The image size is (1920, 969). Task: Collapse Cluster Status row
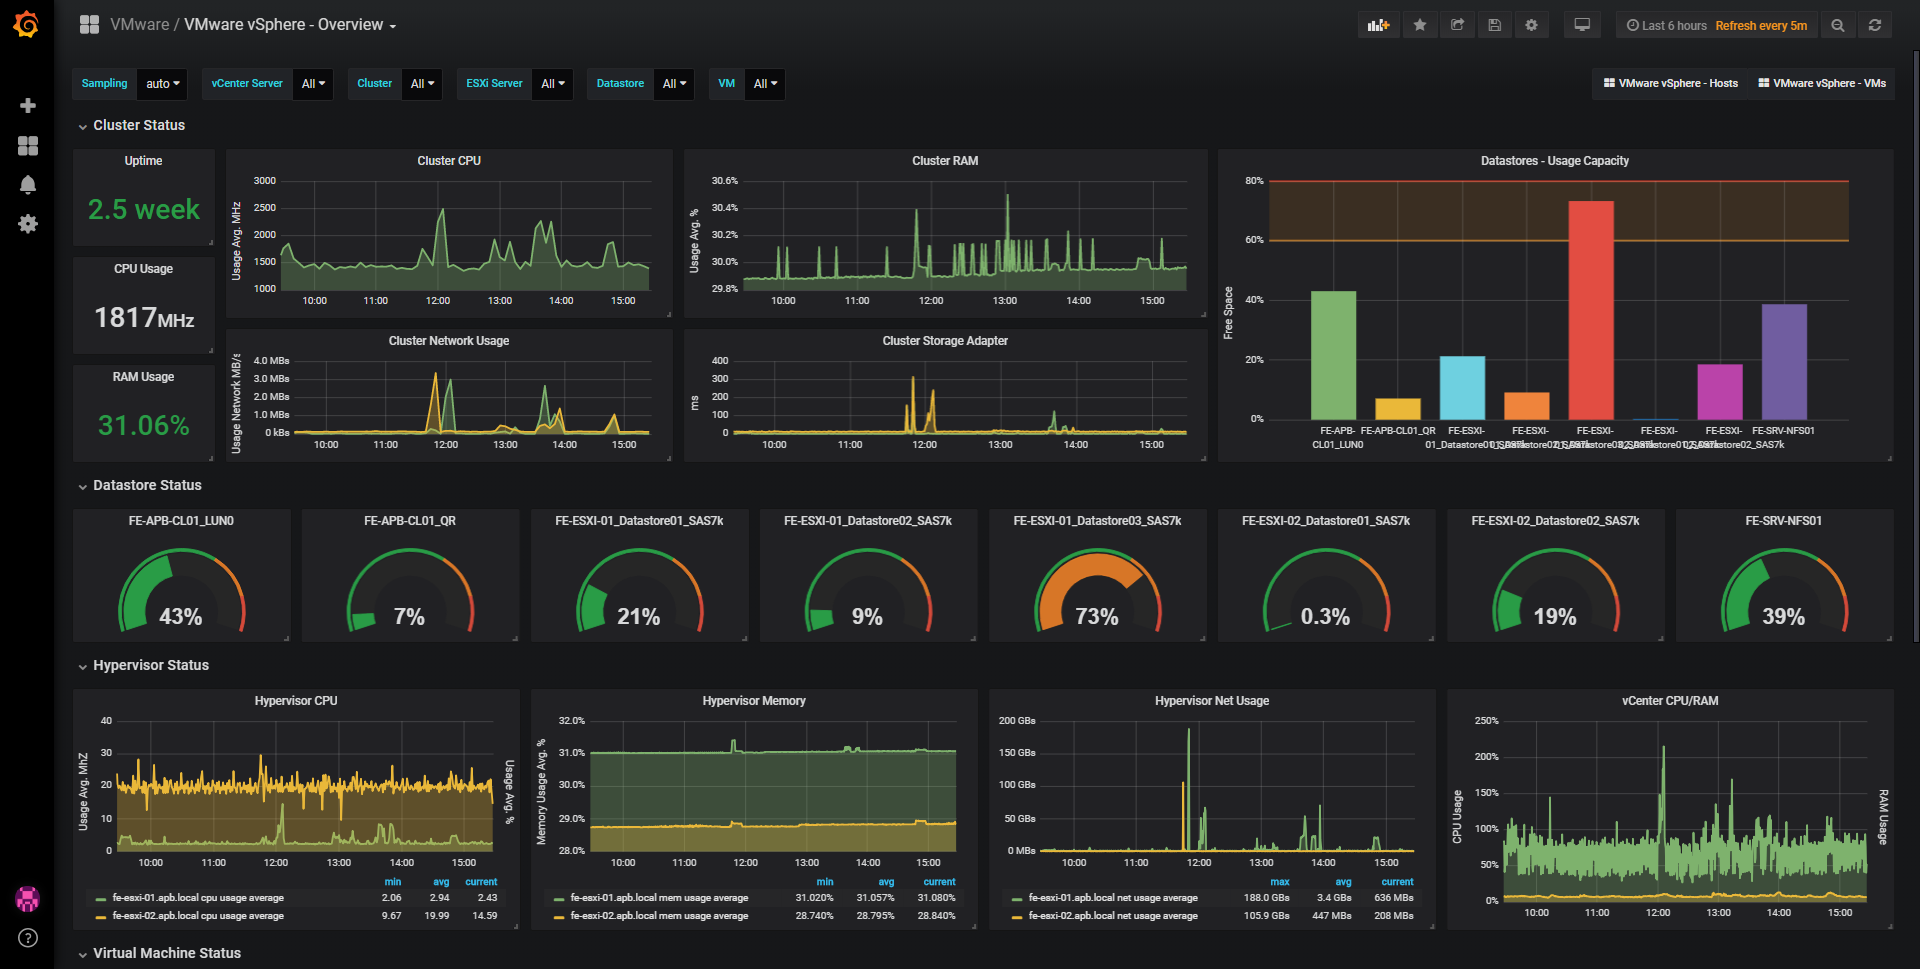click(x=139, y=126)
